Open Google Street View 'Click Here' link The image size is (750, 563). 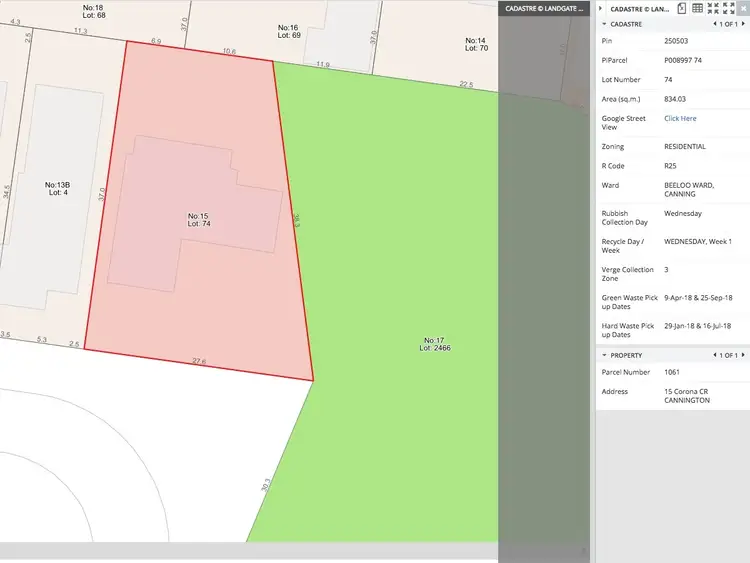click(680, 118)
